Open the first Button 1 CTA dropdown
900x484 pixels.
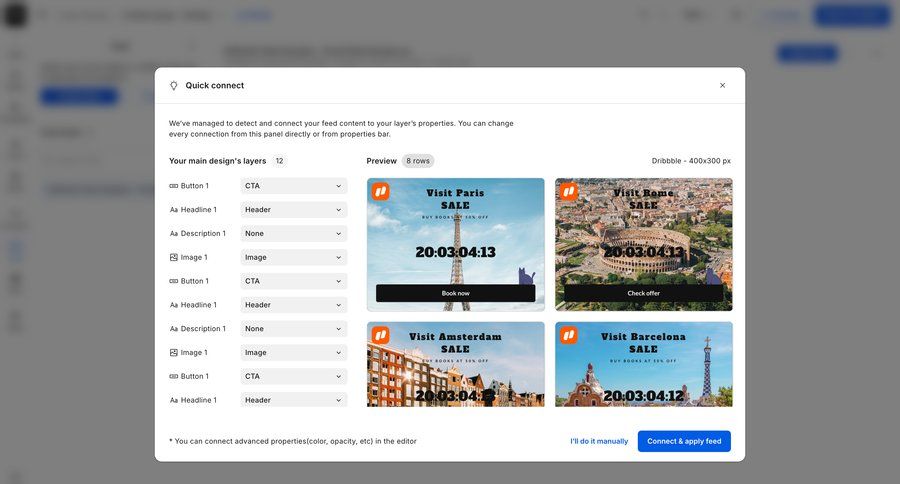[293, 186]
